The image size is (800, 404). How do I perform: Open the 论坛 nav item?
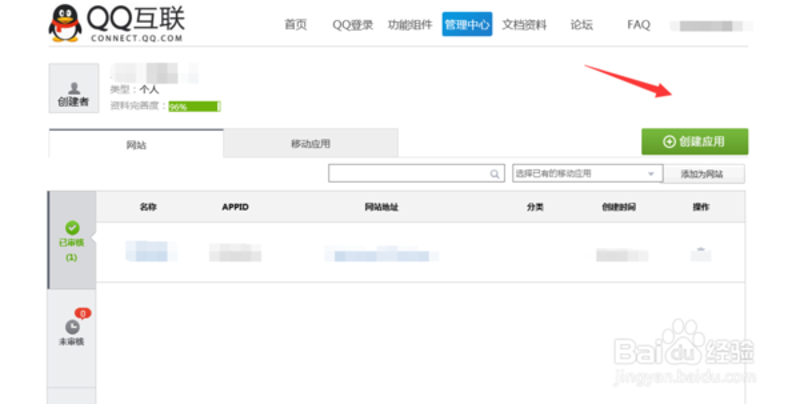(x=582, y=24)
